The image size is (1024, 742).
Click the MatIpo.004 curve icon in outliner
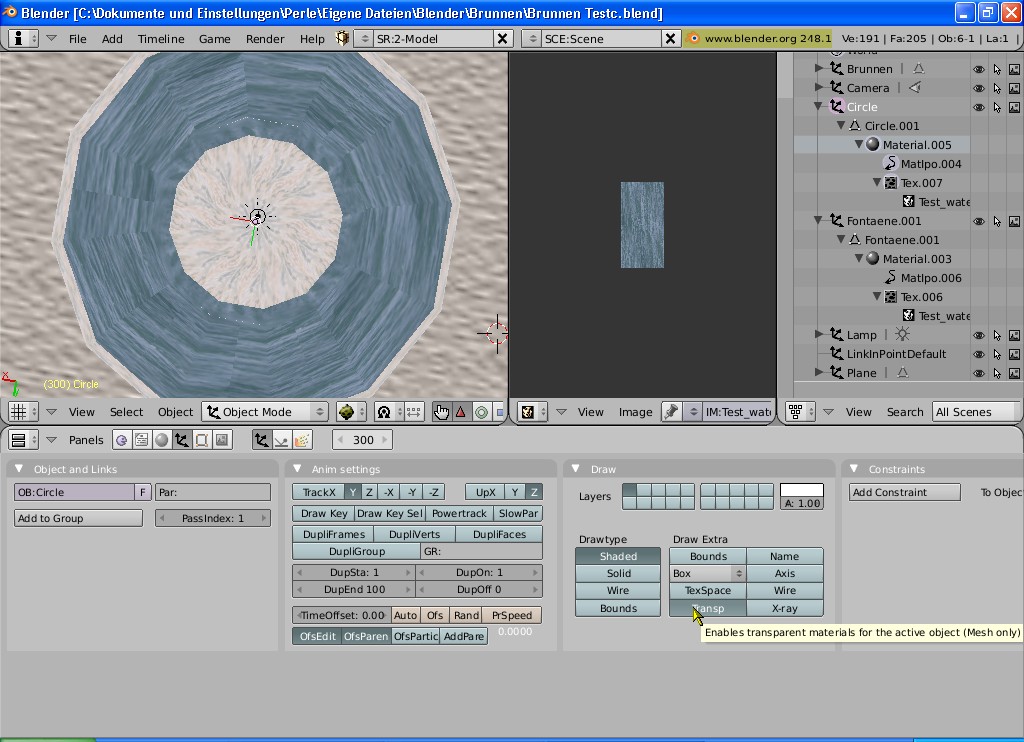pos(890,163)
